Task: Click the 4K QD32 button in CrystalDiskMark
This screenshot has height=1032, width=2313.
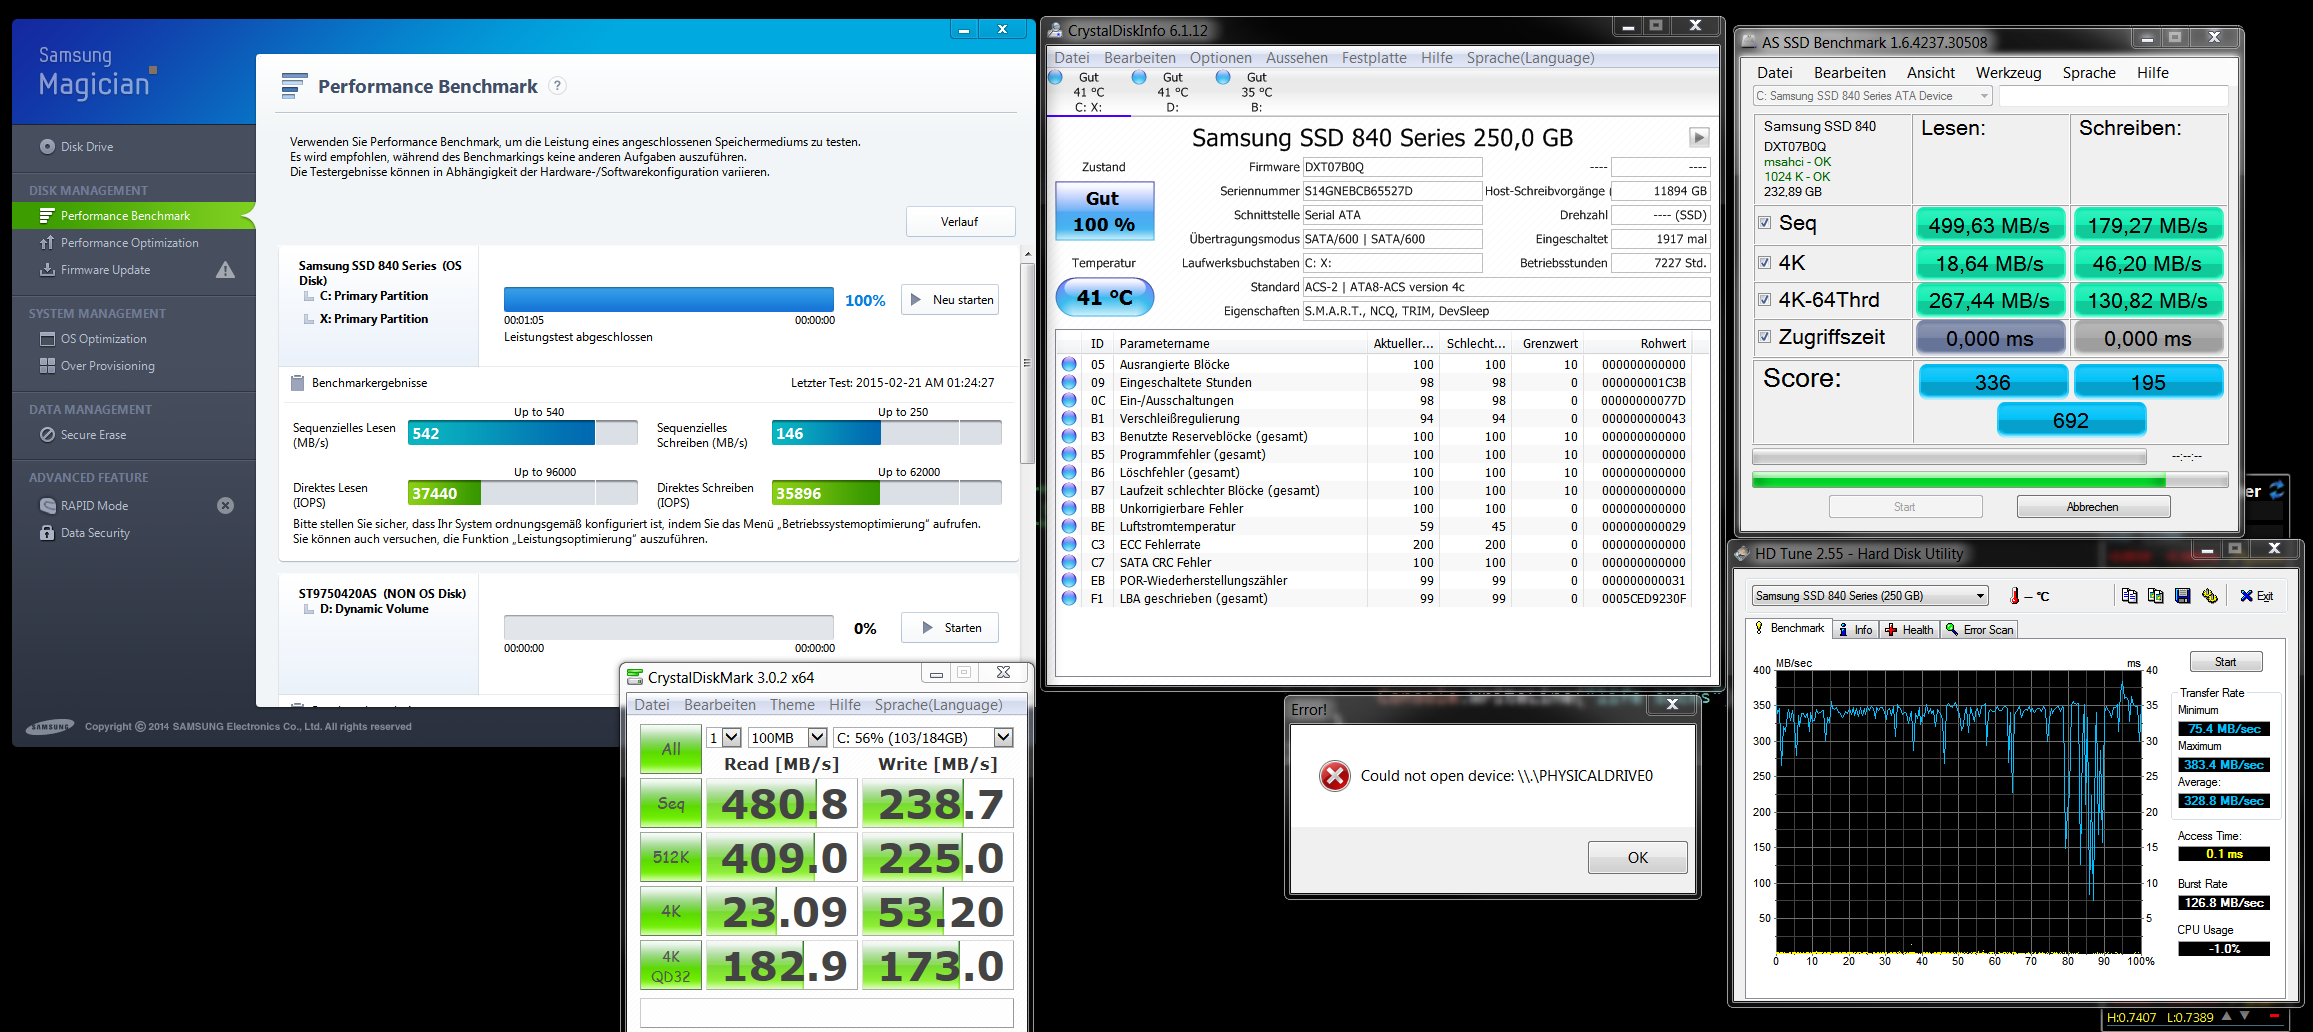Action: (x=671, y=966)
